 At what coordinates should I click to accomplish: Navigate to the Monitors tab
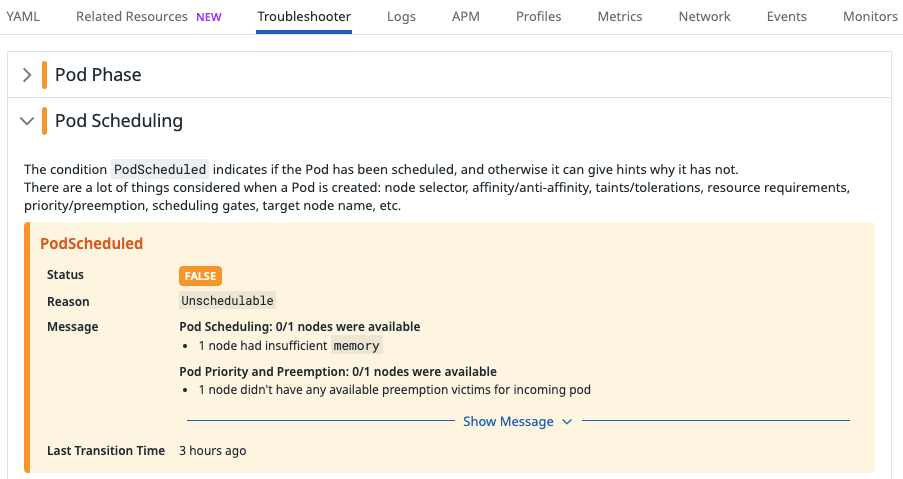point(870,17)
